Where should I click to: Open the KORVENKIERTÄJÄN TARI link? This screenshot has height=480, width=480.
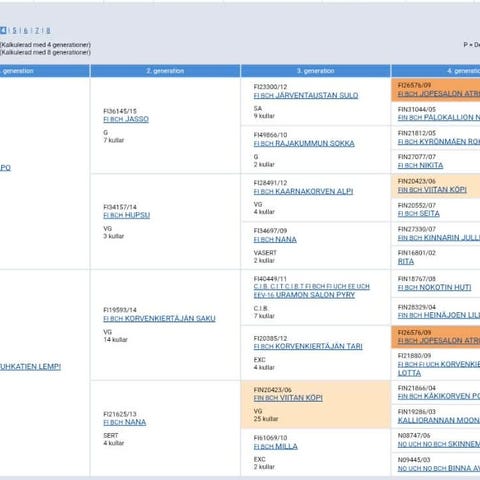(x=308, y=346)
